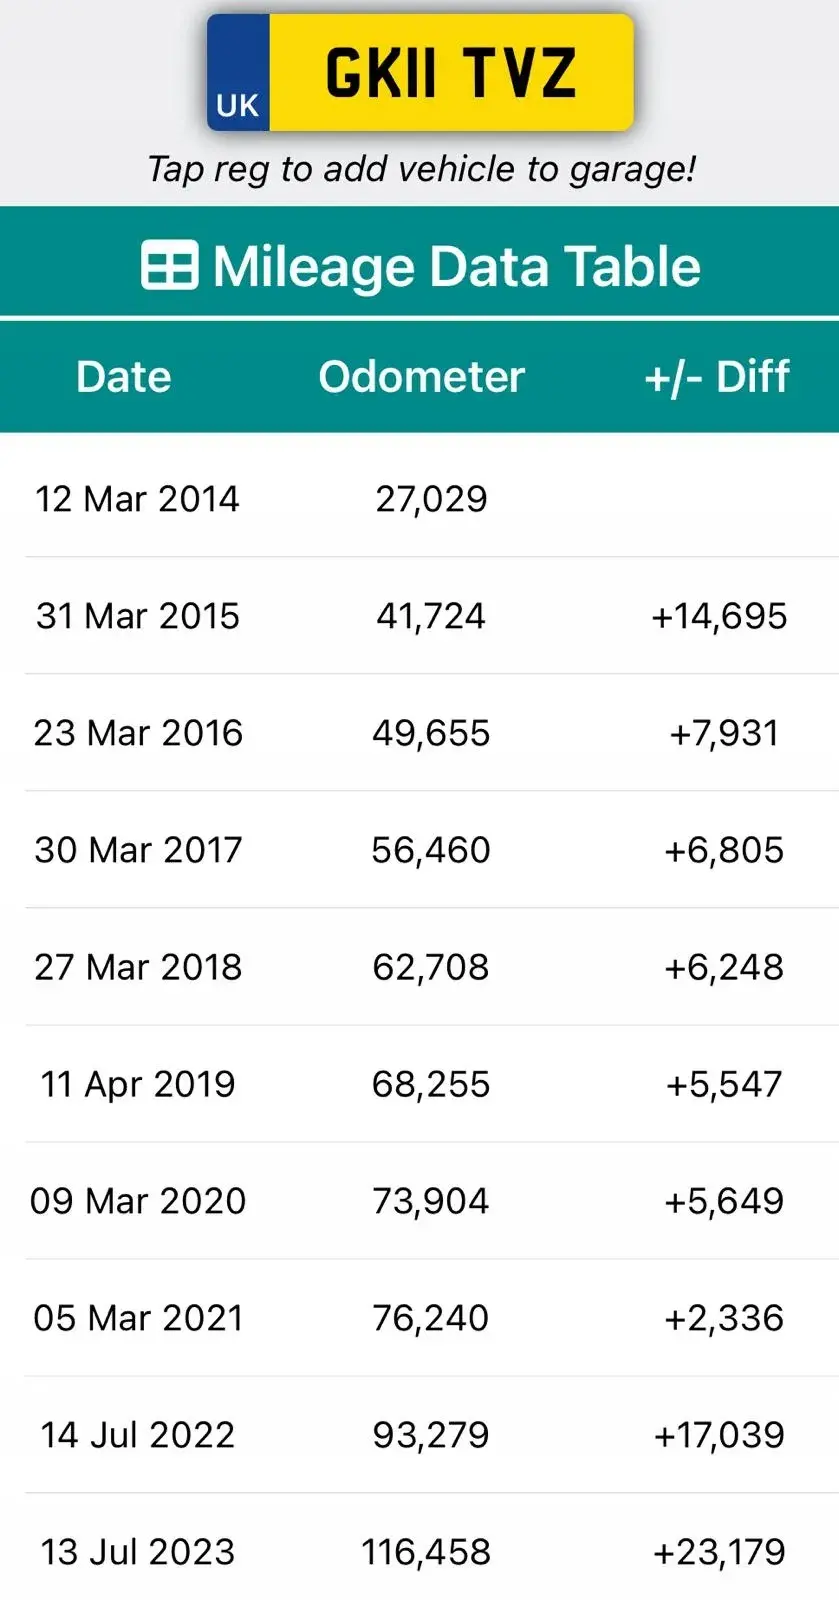This screenshot has height=1600, width=839.
Task: Select the Date column header
Action: [x=124, y=377]
